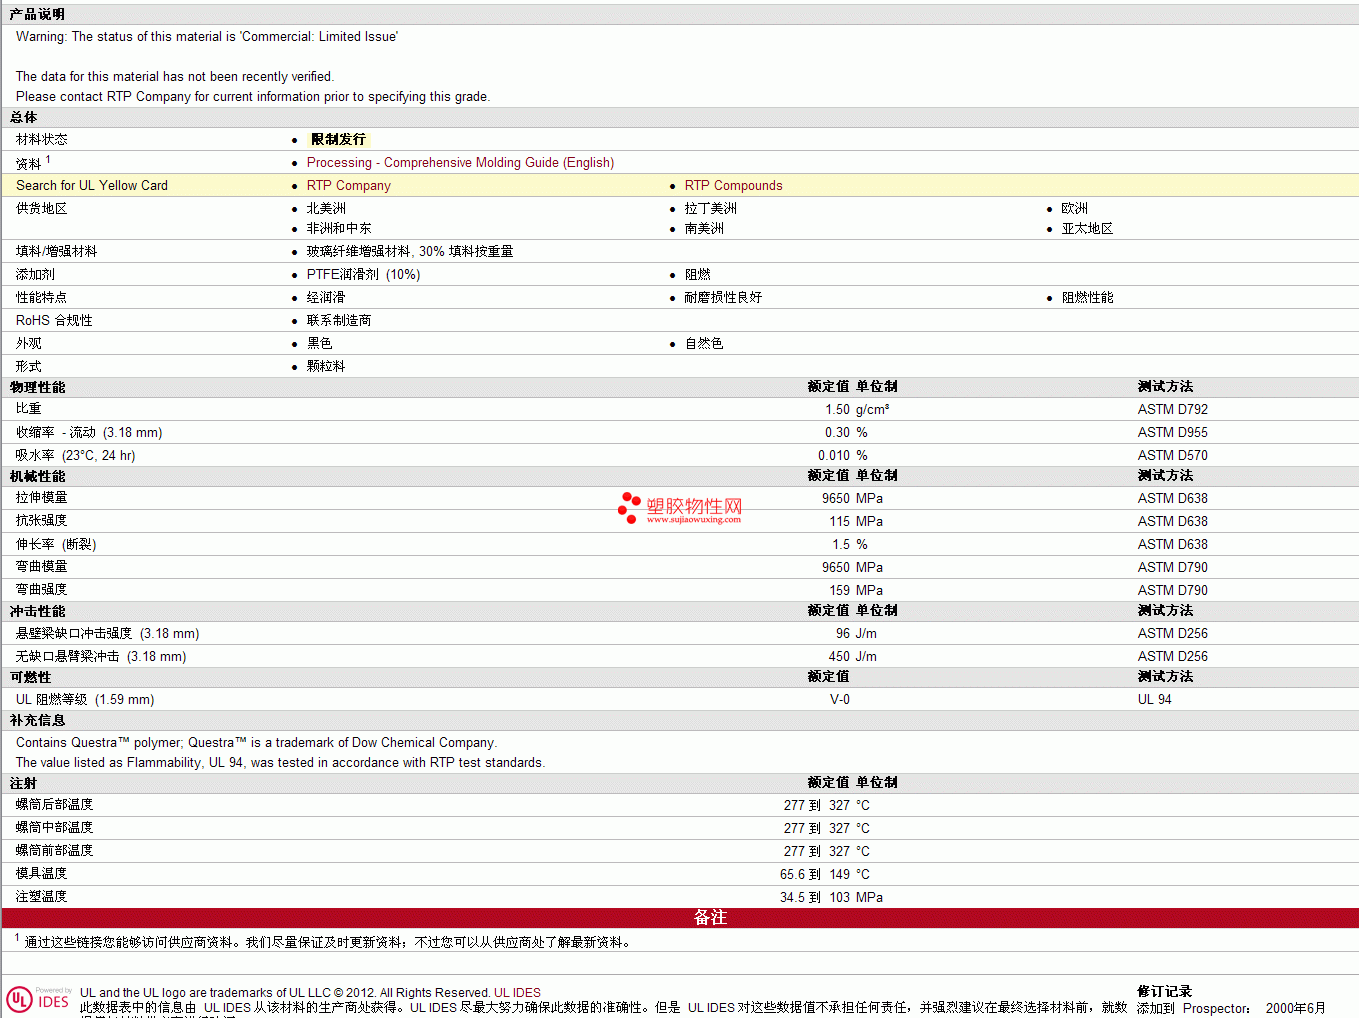Viewport: 1359px width, 1018px height.
Task: Click the 南美洲 region entry
Action: [x=704, y=228]
